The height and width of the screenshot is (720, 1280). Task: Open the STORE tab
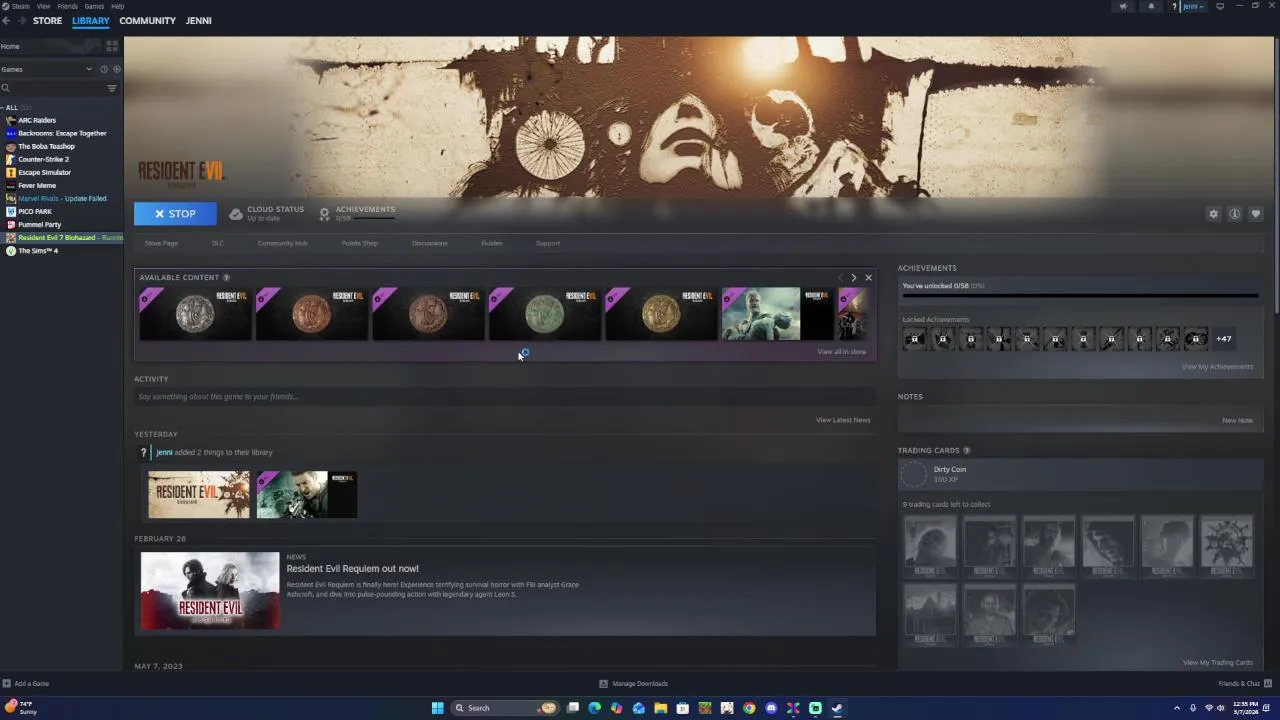(x=47, y=20)
